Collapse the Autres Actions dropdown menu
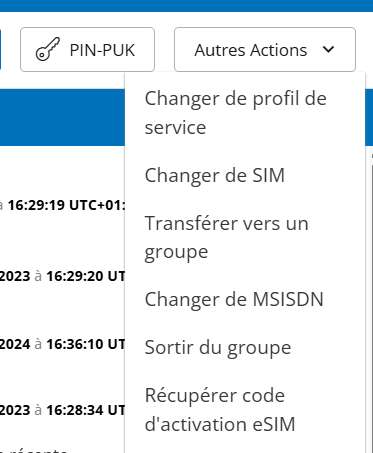Screen dimensions: 373x453 [x=265, y=49]
